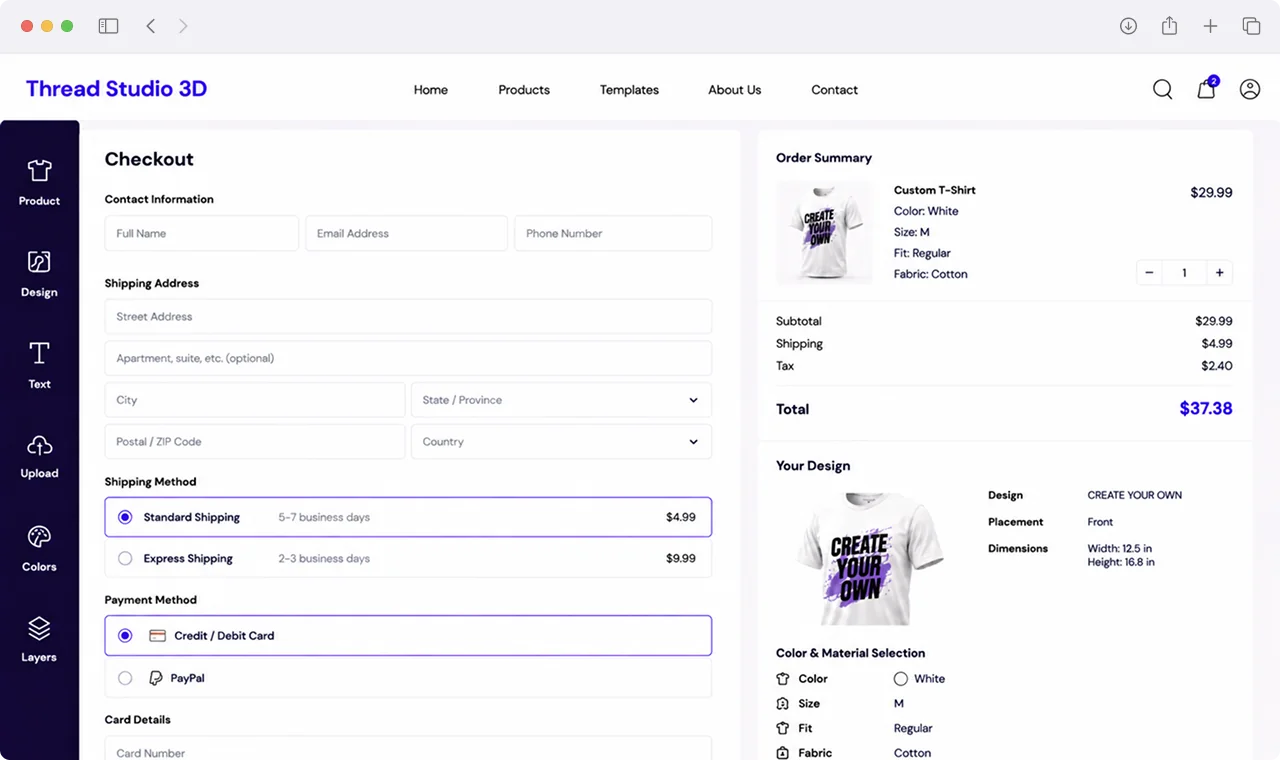Focus the Street Address field
This screenshot has height=760, width=1280.
[x=408, y=316]
